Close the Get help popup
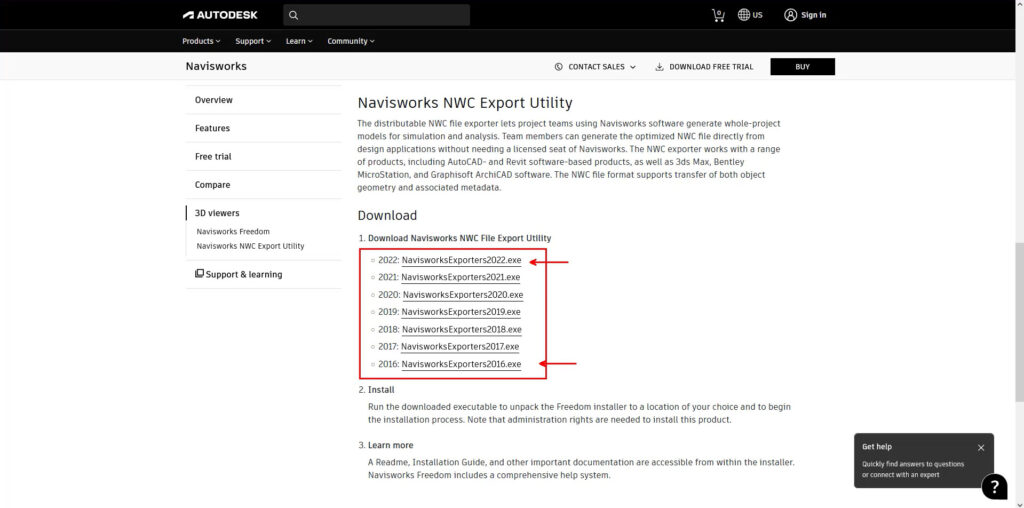 tap(981, 447)
